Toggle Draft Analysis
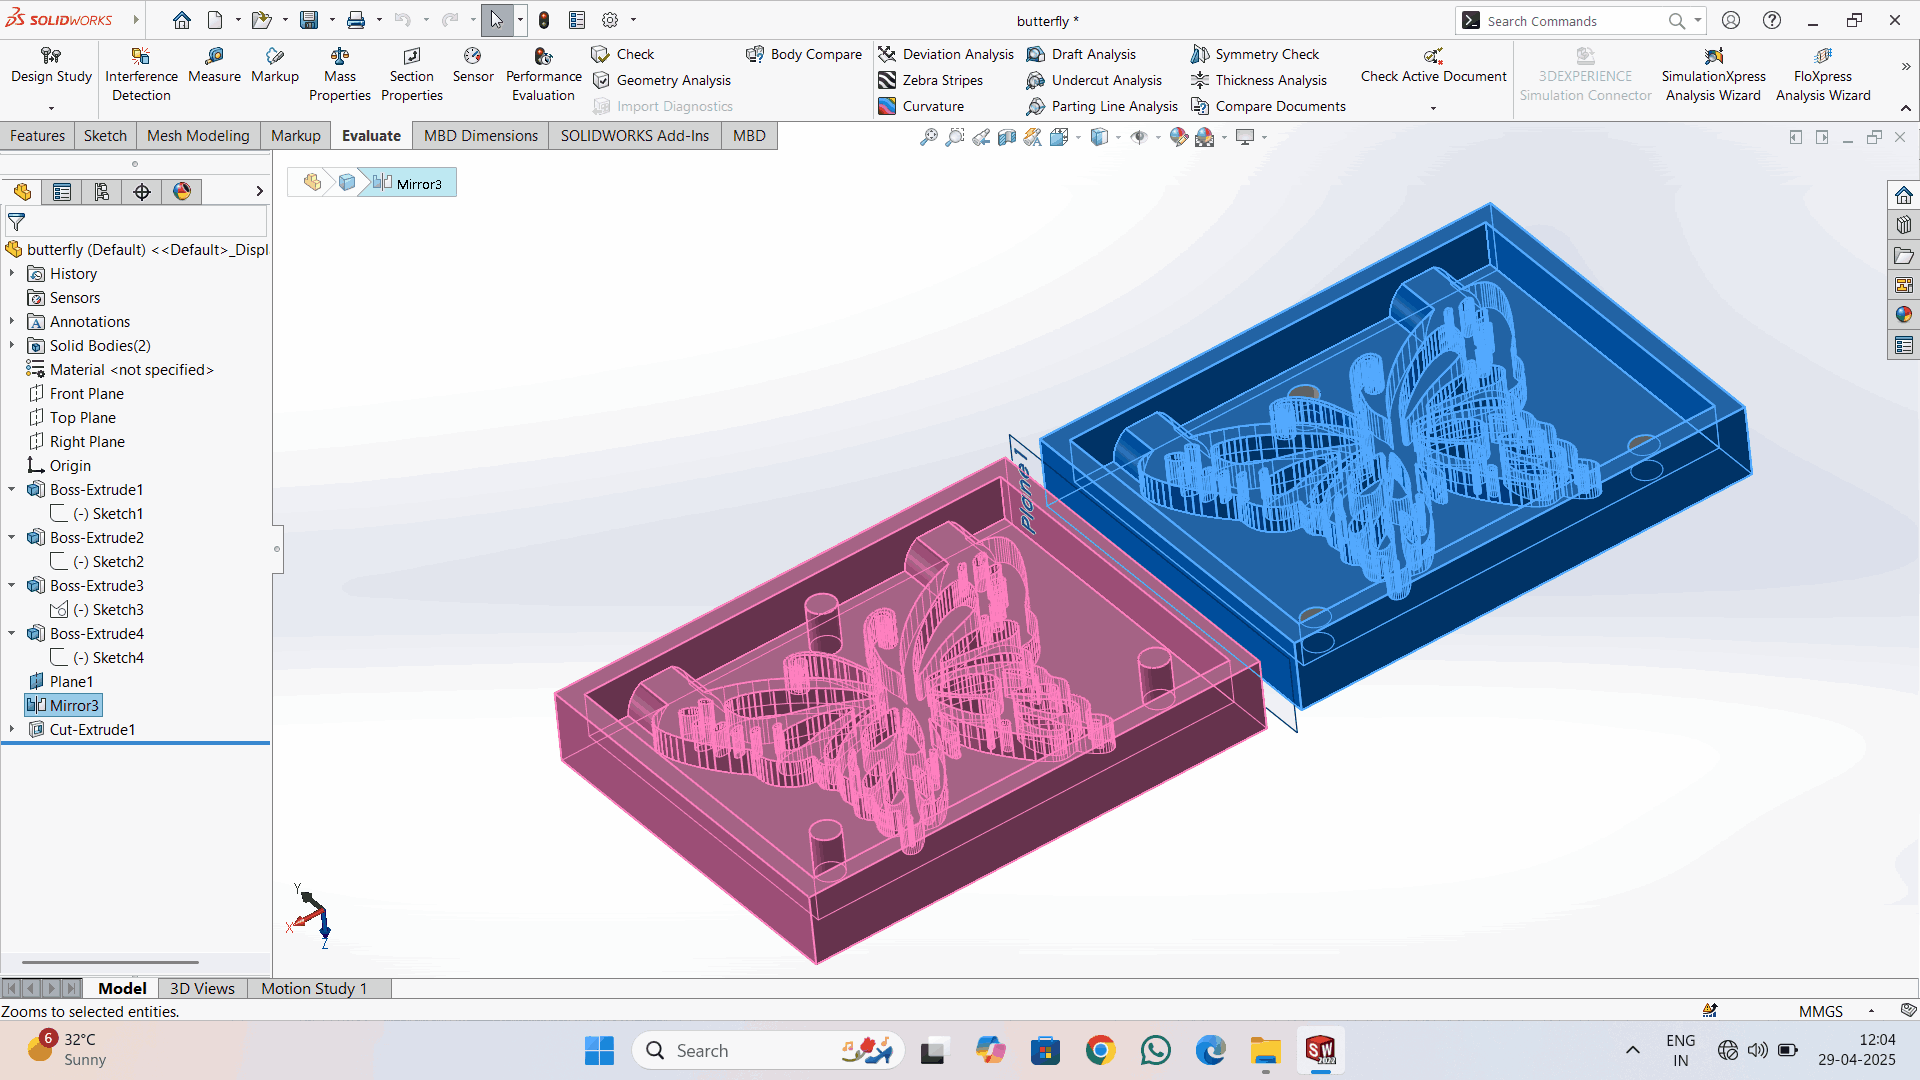 (x=1081, y=54)
